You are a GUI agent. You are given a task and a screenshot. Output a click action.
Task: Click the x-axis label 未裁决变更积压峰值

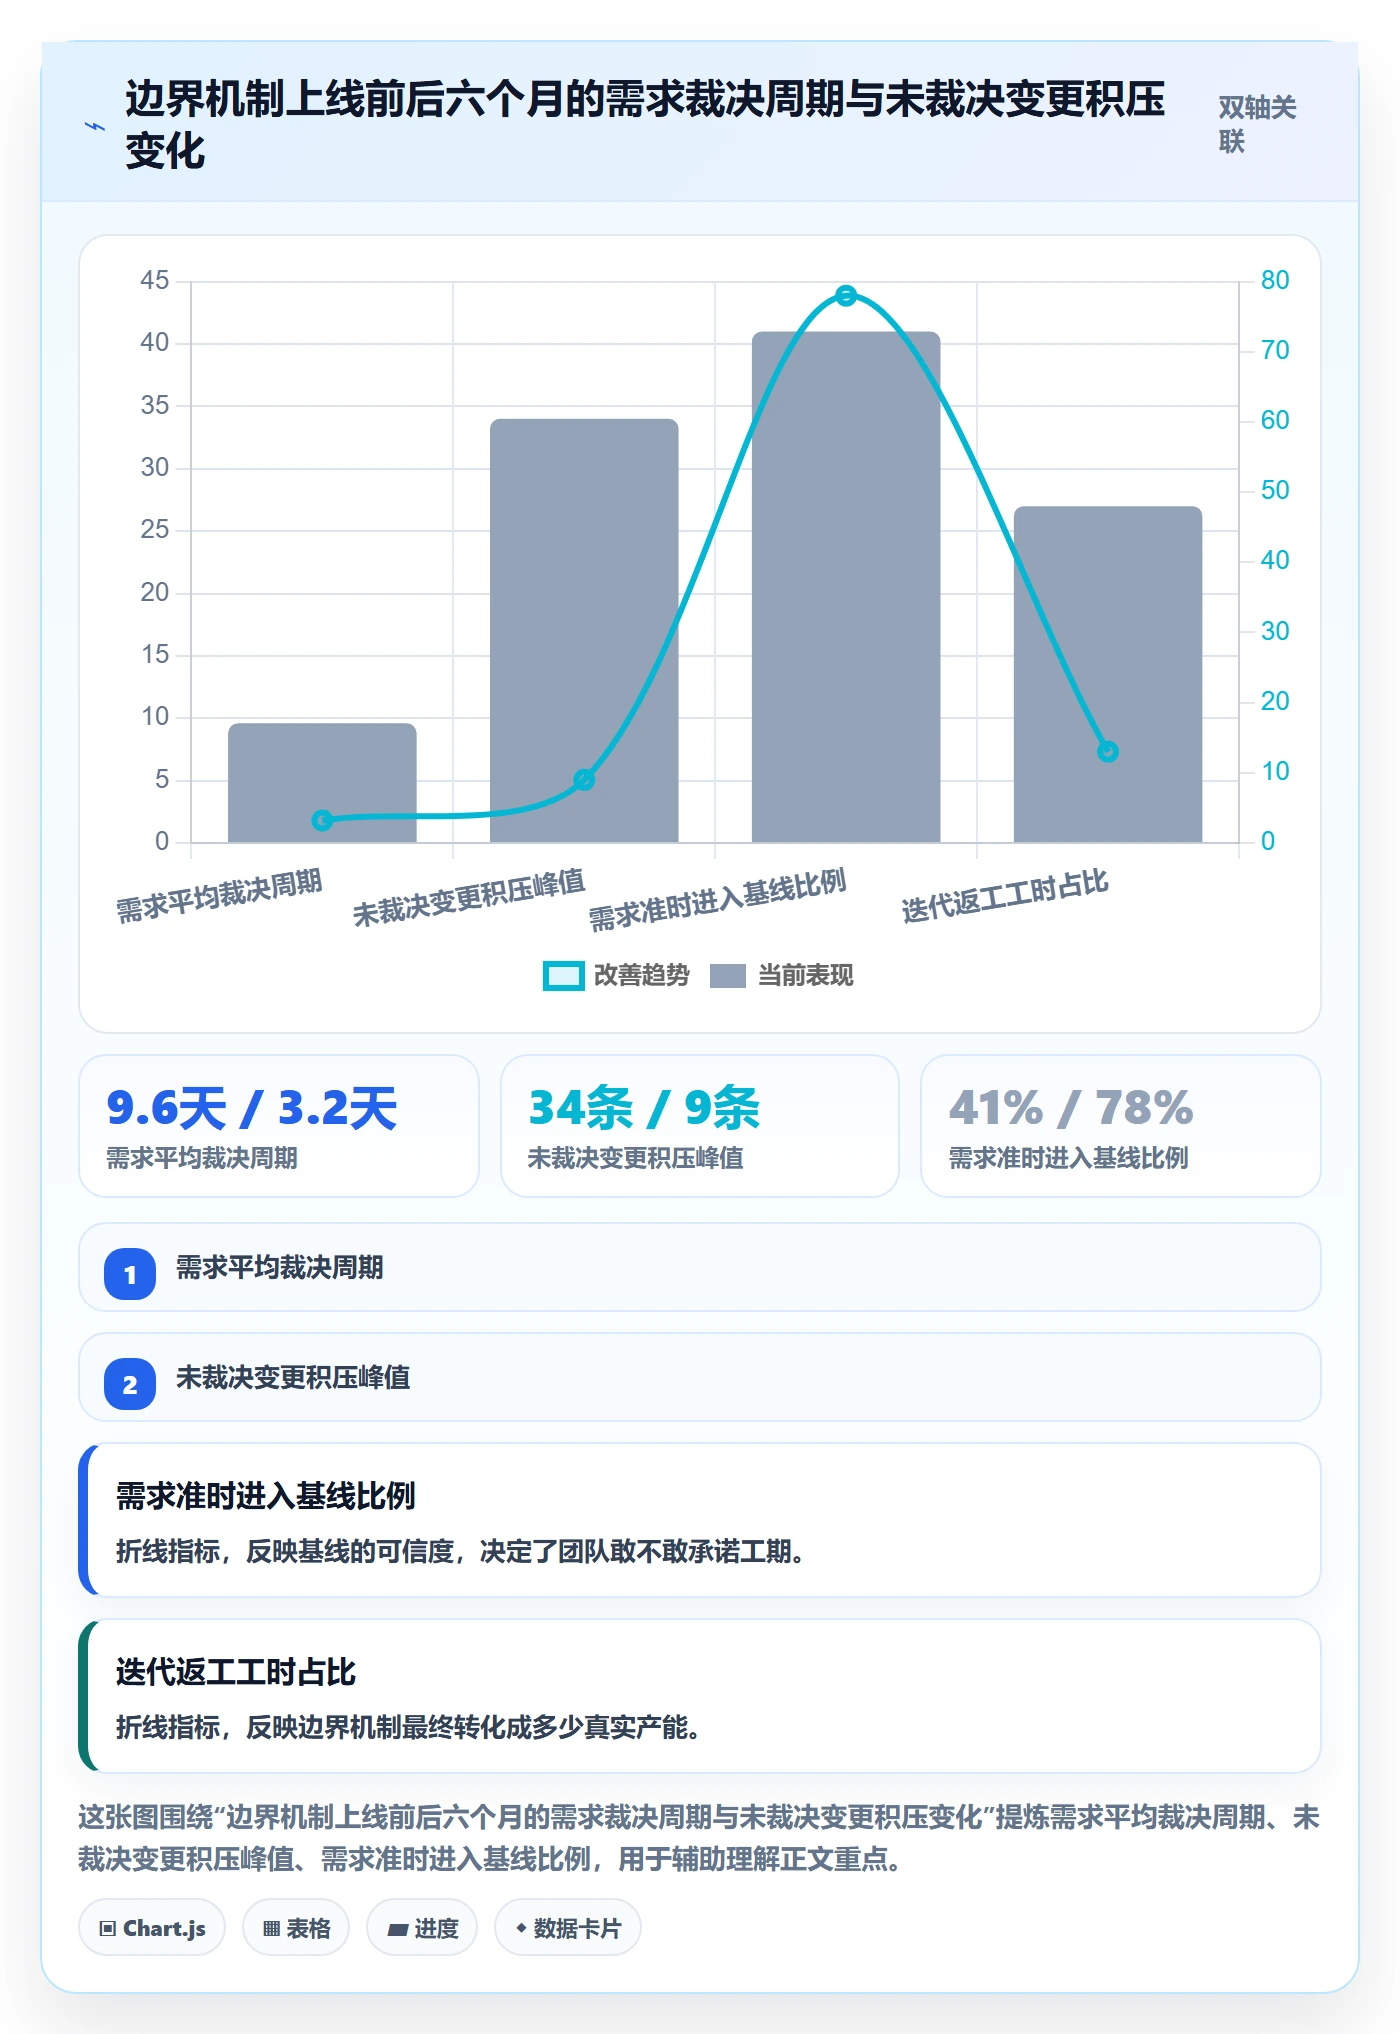click(x=469, y=898)
